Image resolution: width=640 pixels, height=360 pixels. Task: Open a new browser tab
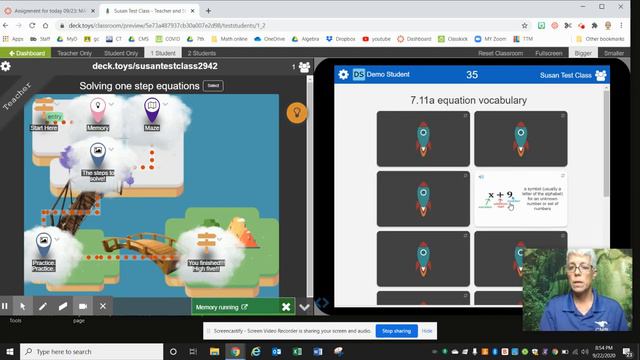(209, 11)
